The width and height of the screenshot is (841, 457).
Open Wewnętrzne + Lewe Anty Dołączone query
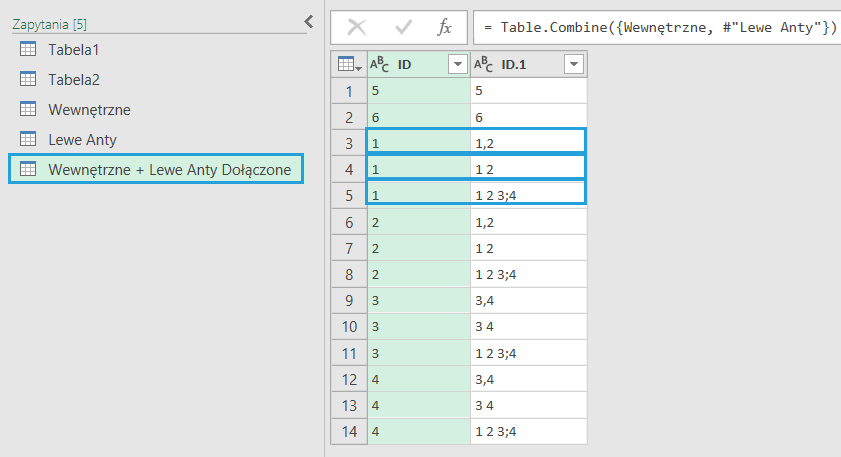click(169, 169)
